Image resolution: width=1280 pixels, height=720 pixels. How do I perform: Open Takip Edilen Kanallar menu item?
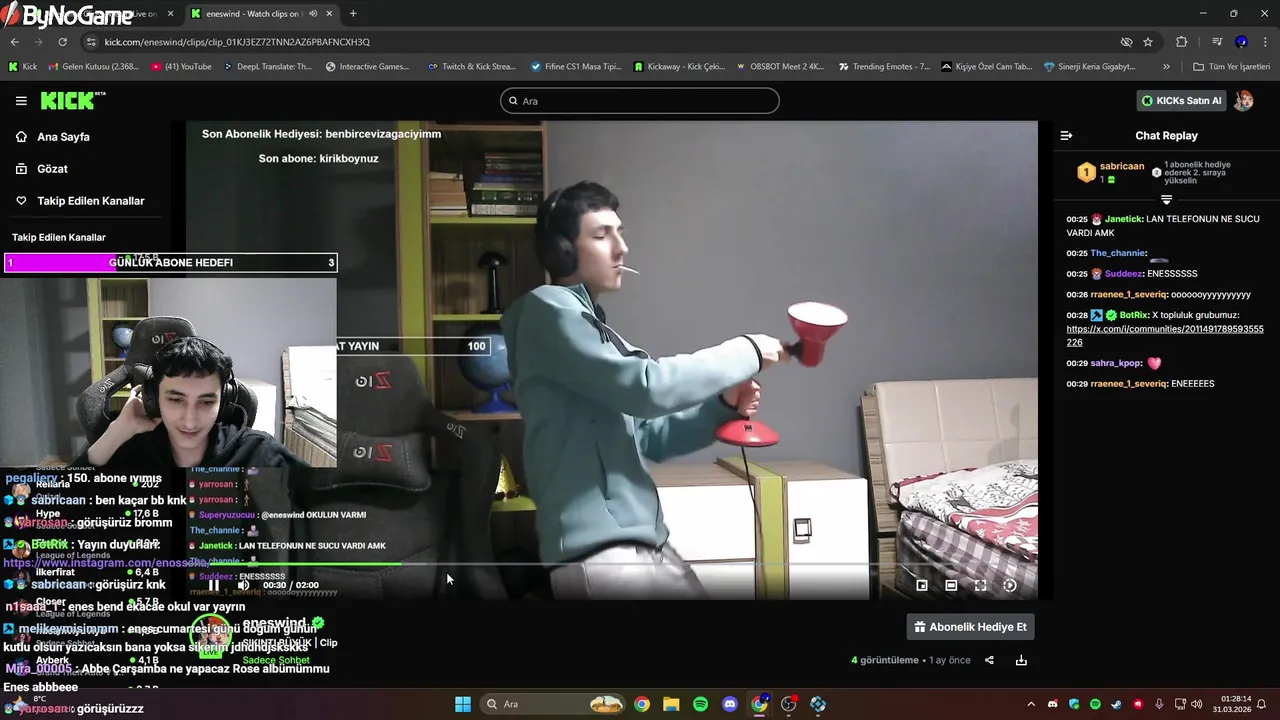(90, 201)
